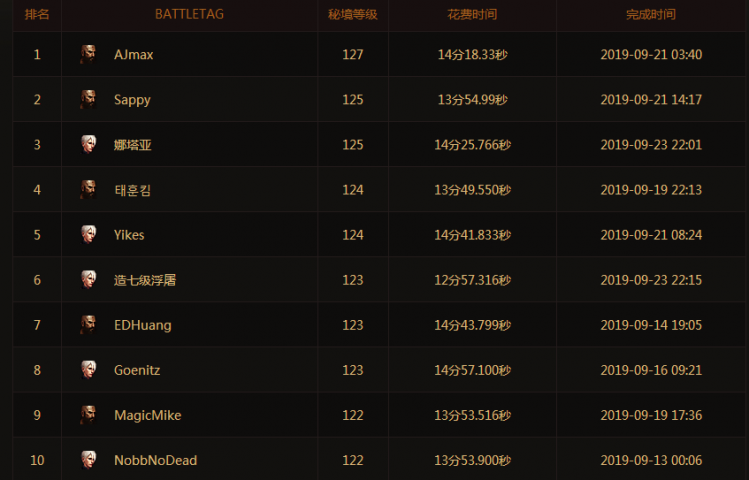Click the class portrait icon beside AJmax

pyautogui.click(x=88, y=54)
